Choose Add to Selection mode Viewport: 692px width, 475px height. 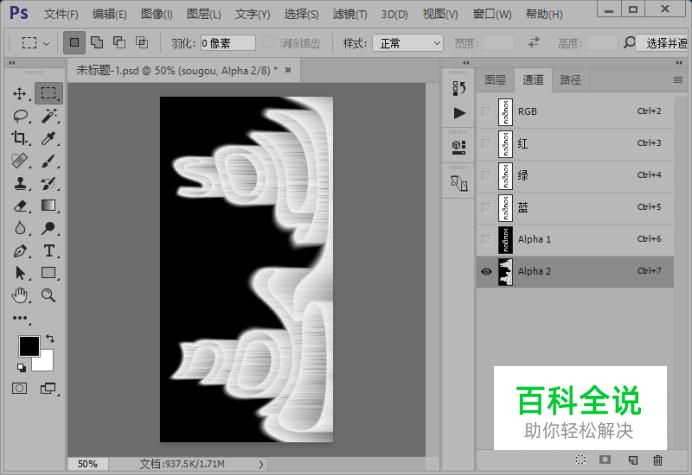tap(97, 42)
